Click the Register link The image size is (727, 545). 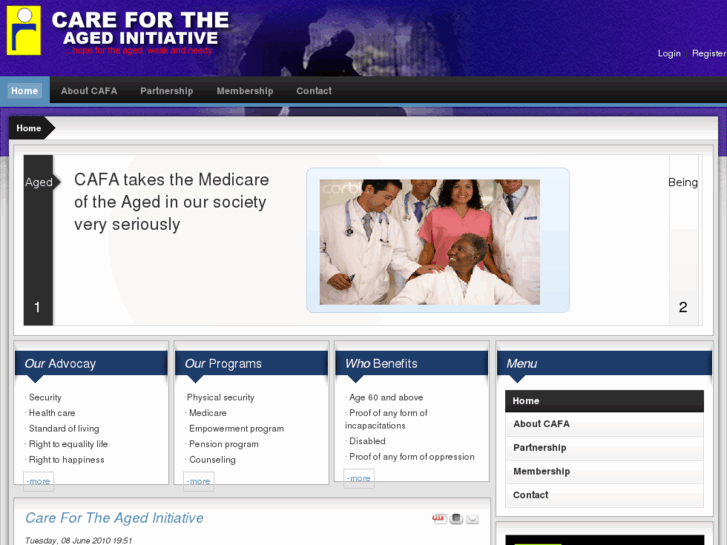tap(708, 54)
